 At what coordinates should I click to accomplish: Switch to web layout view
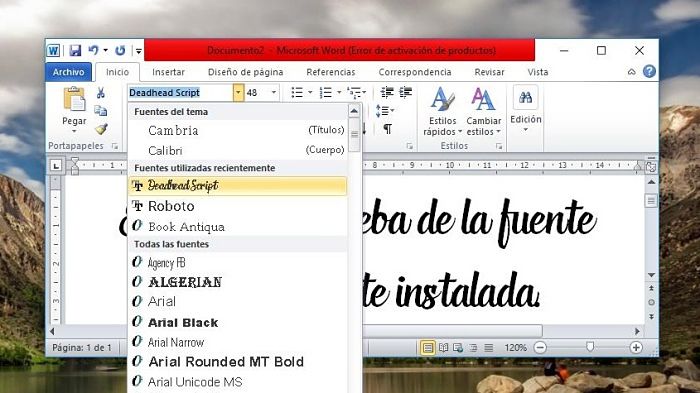point(458,347)
